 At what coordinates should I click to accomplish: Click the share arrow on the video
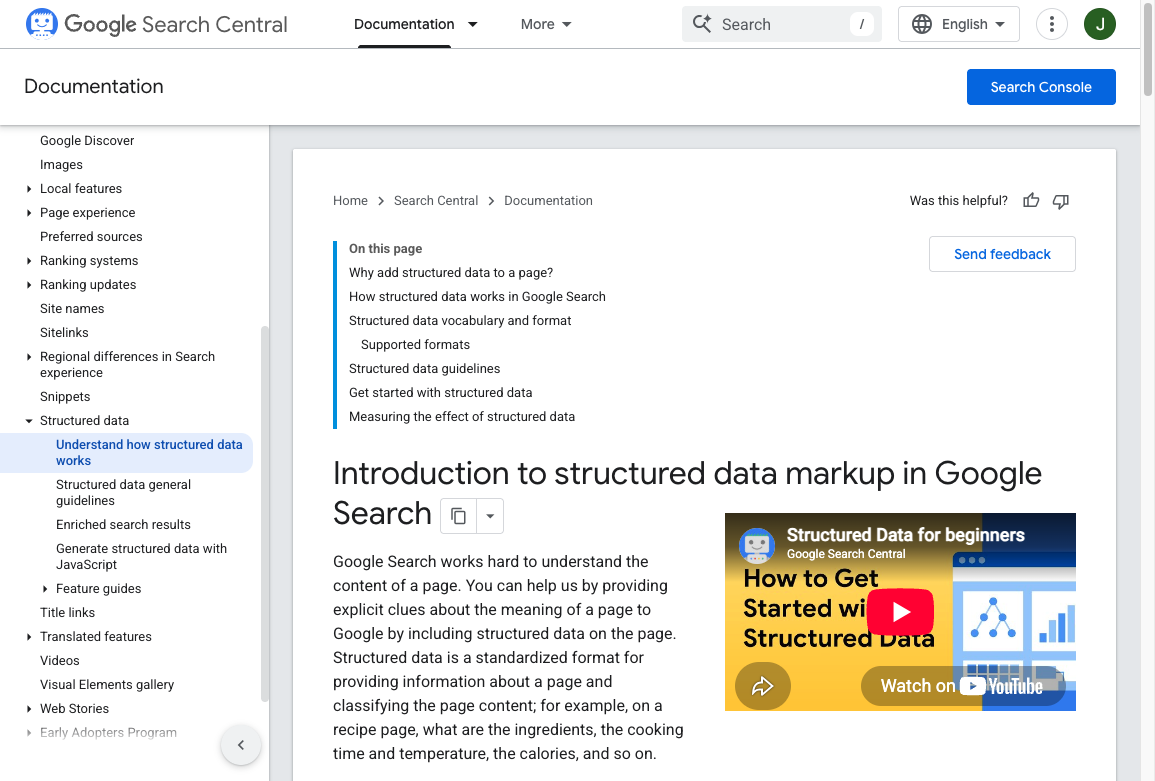(x=762, y=686)
